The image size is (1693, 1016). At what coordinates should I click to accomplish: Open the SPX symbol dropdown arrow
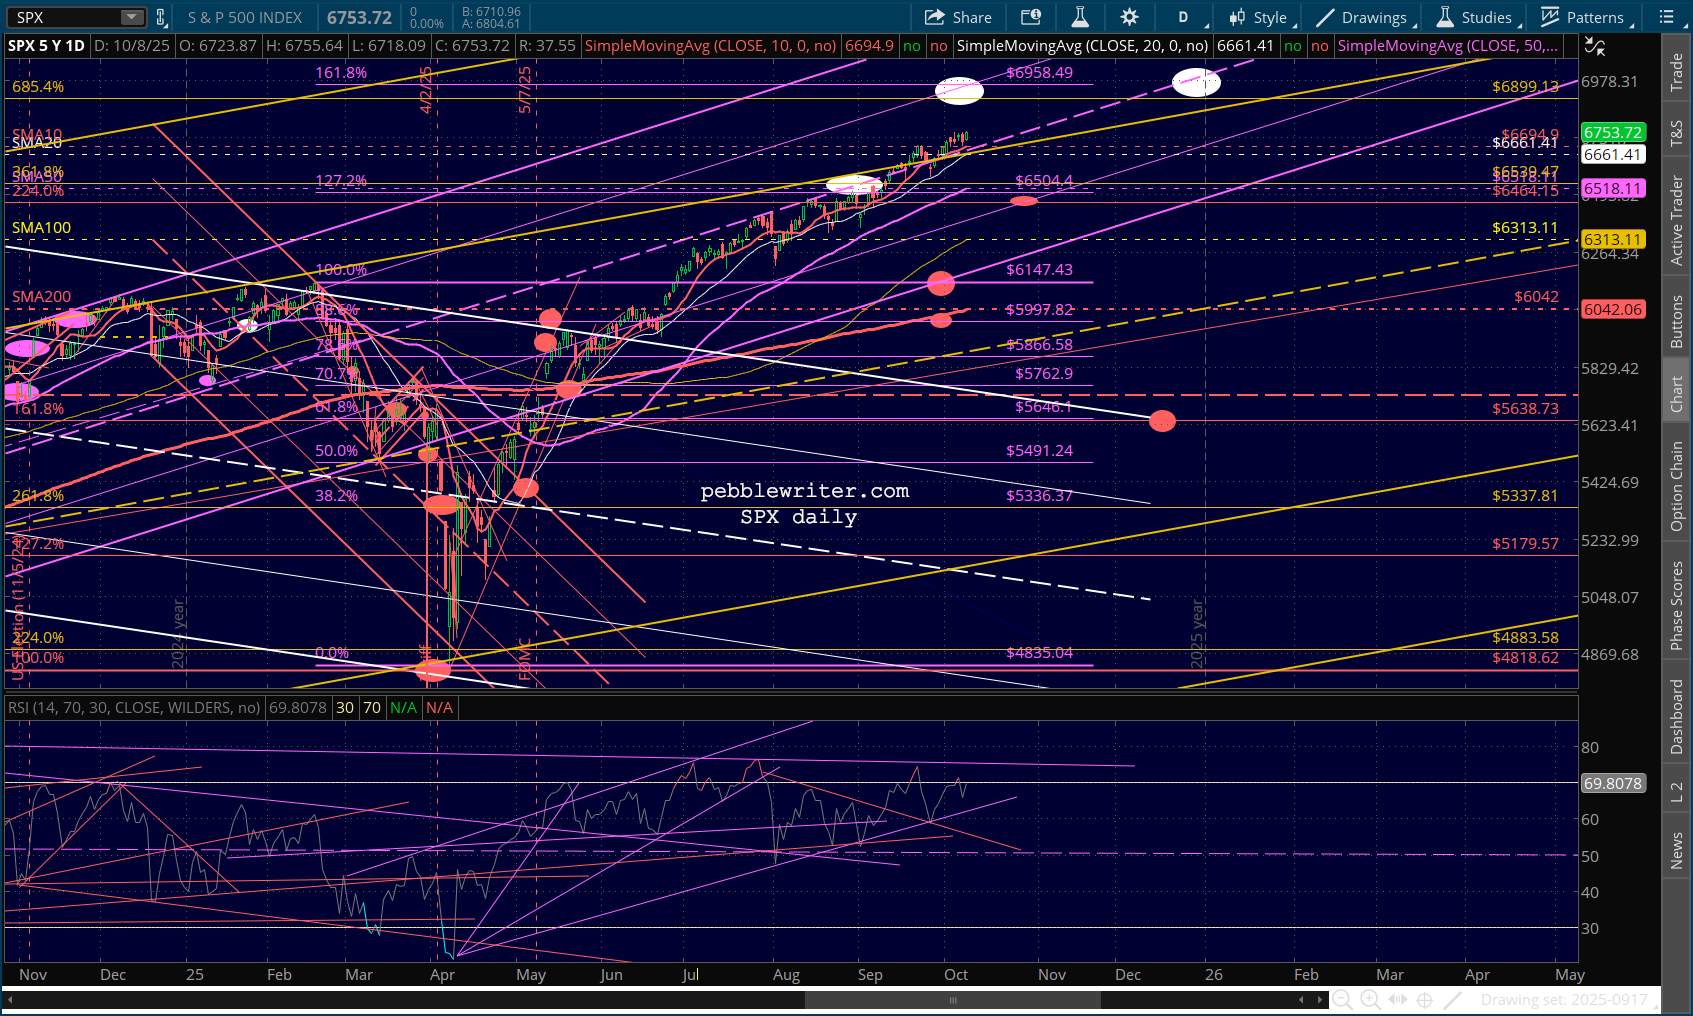coord(132,17)
